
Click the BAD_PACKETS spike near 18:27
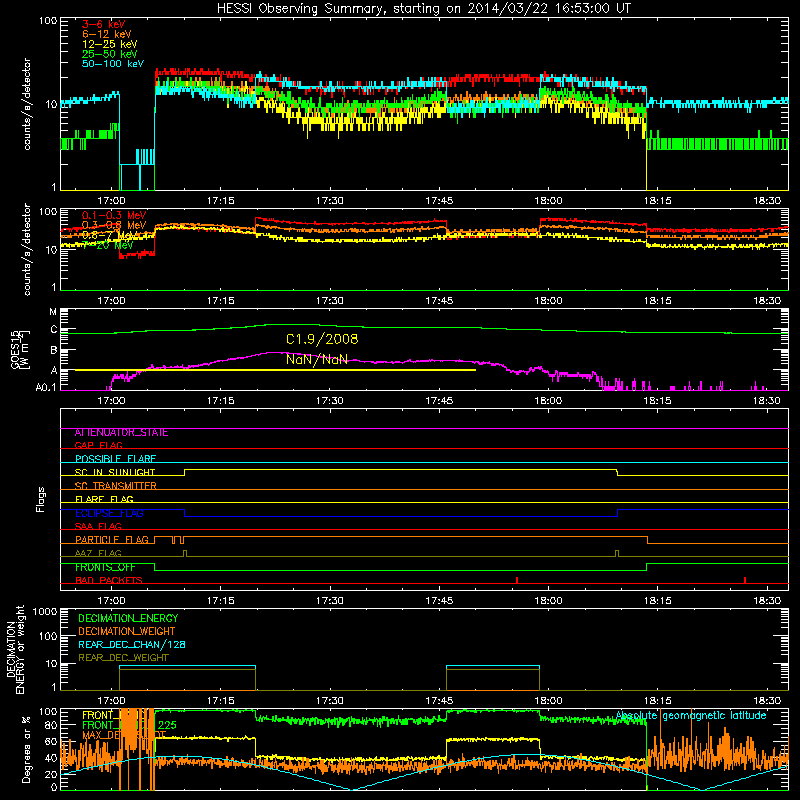(x=745, y=580)
